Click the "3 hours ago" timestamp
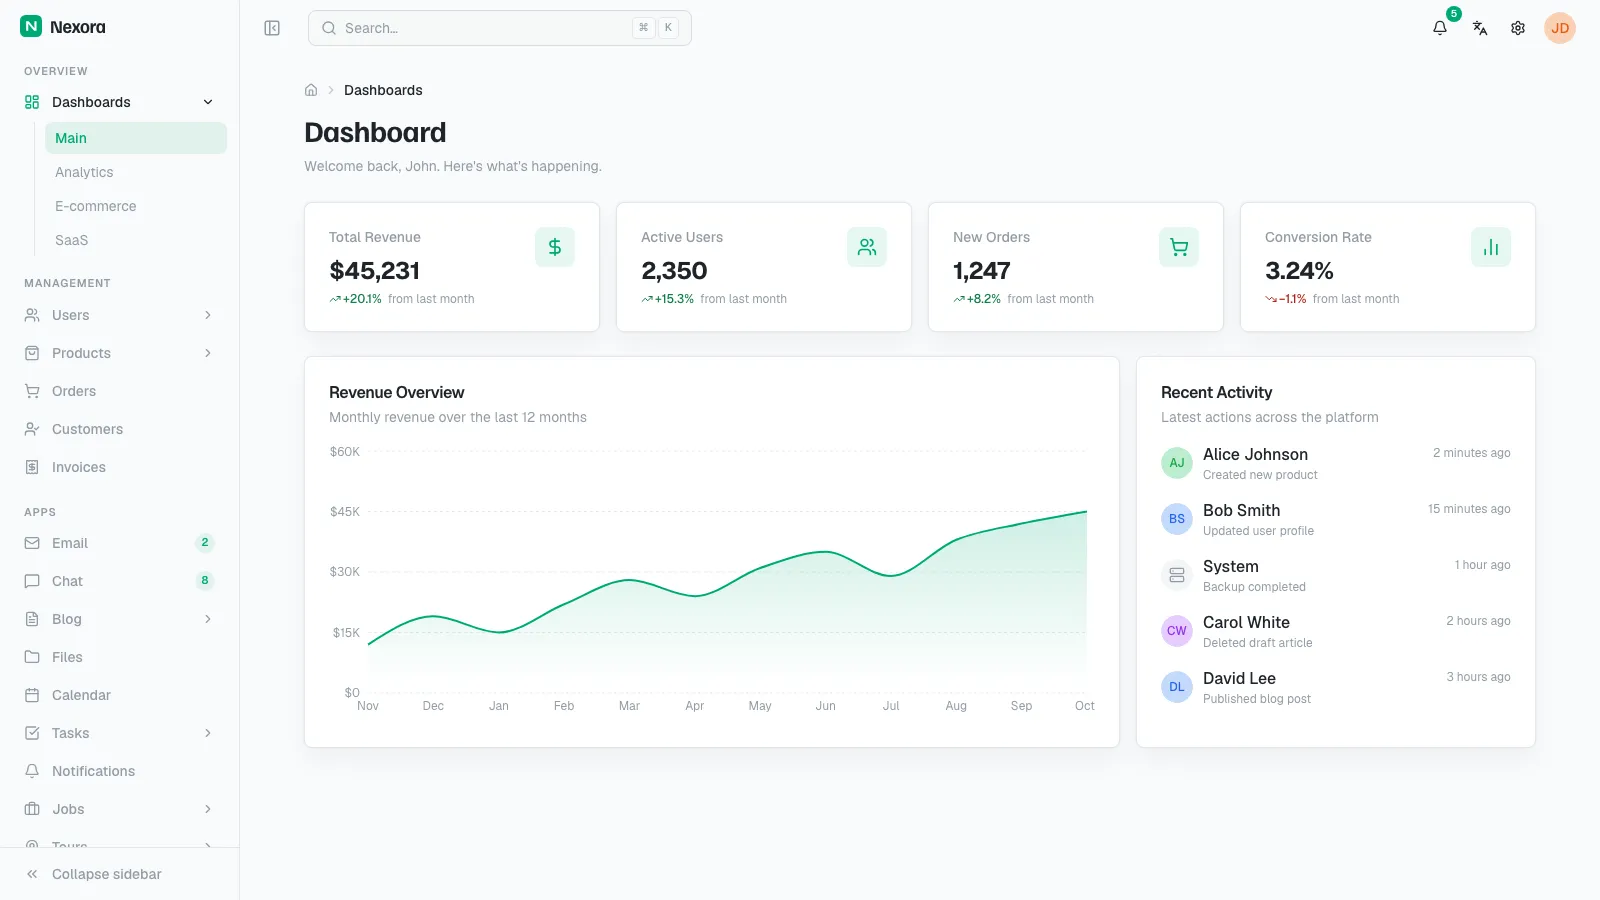Screen dimensions: 1600x900 tap(1478, 677)
